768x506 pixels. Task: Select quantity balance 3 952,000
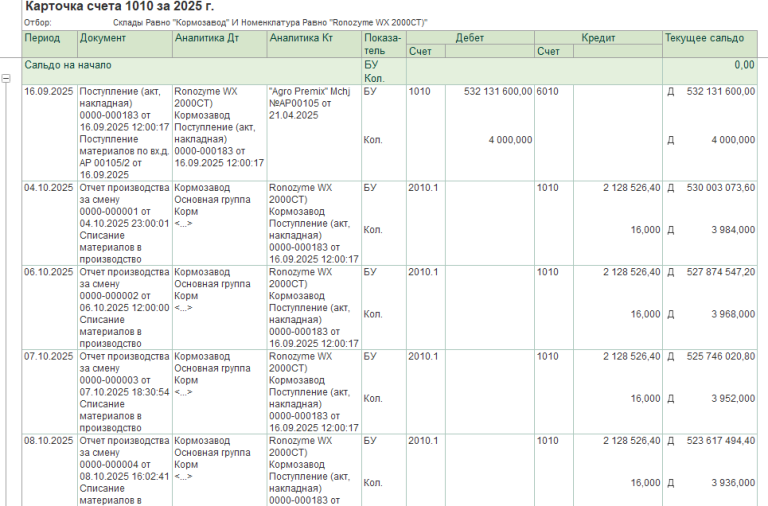733,399
